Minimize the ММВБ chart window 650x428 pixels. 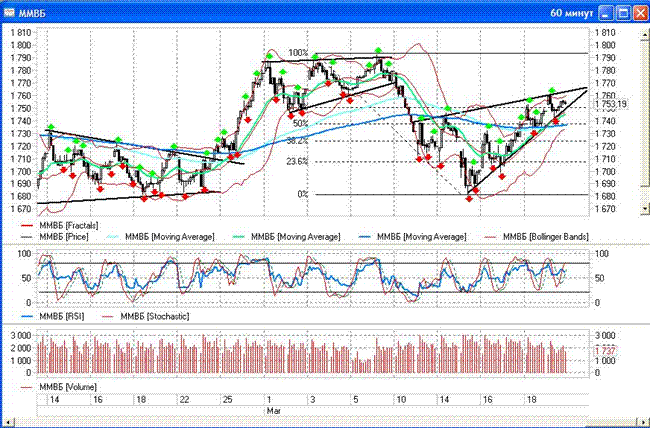tap(606, 13)
